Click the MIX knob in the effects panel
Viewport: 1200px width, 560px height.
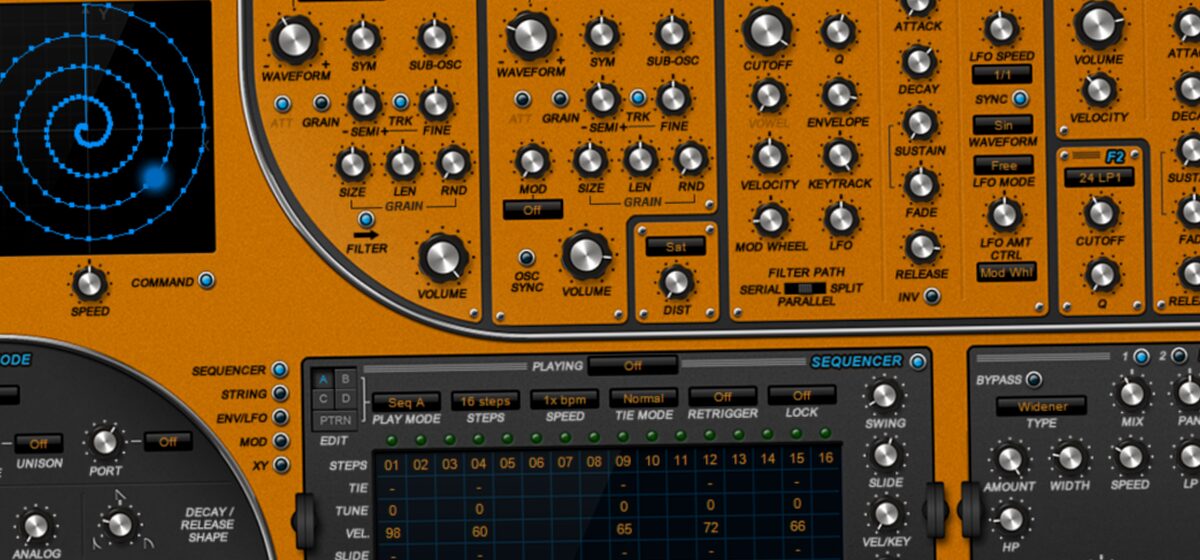pos(1132,393)
